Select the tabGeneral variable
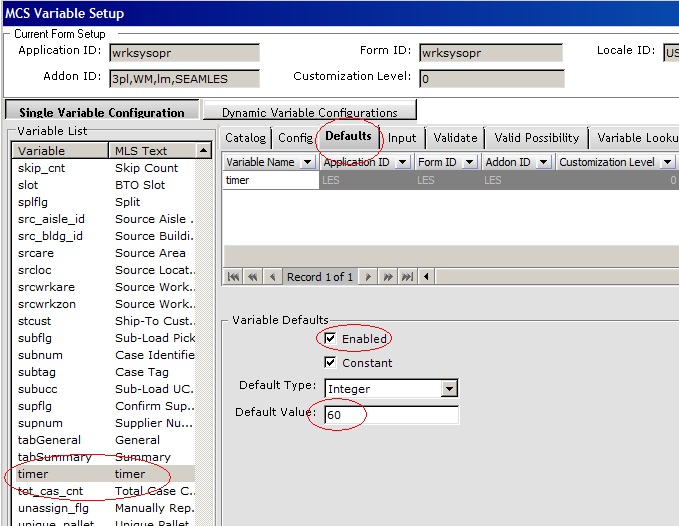The width and height of the screenshot is (679, 526). click(104, 440)
